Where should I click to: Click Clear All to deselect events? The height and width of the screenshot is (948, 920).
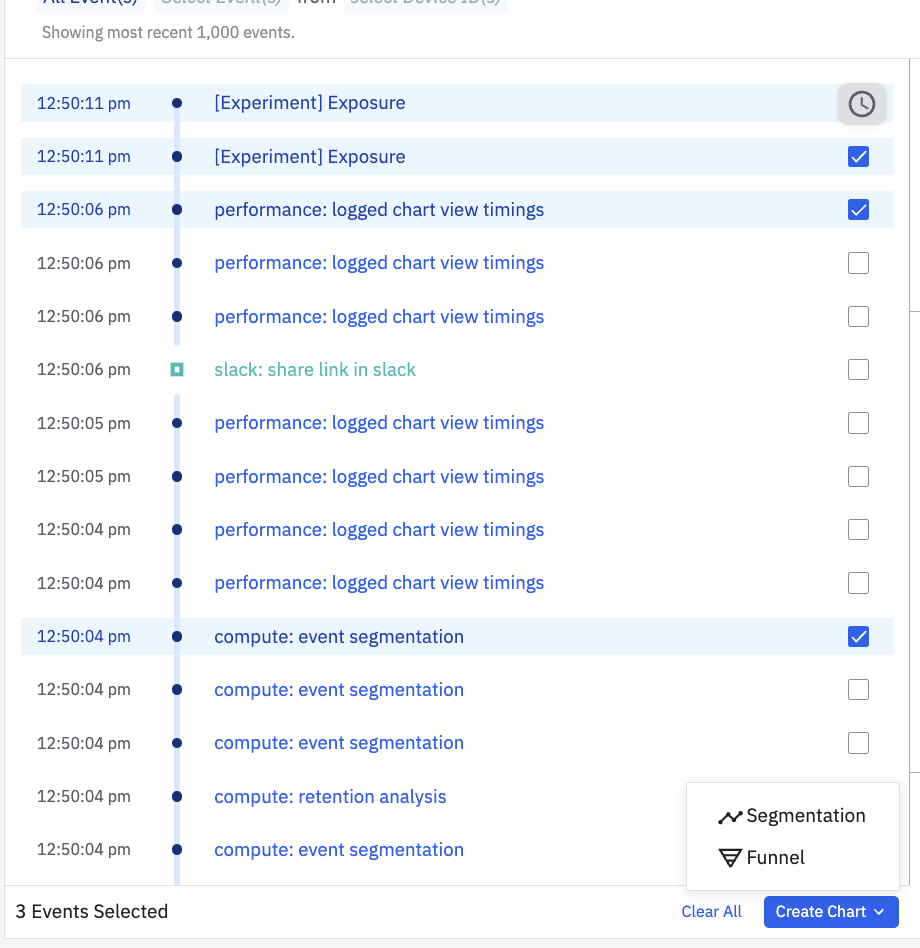point(711,912)
